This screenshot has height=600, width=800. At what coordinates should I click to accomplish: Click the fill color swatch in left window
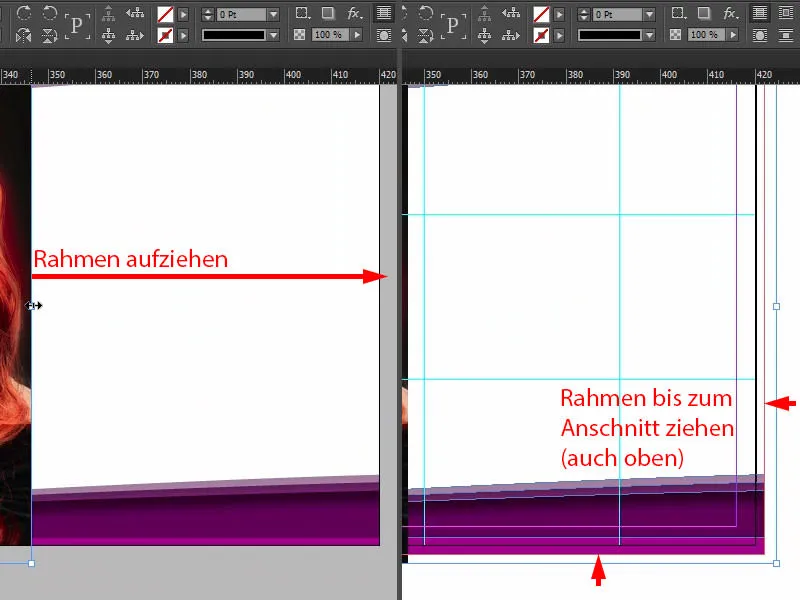pyautogui.click(x=165, y=14)
